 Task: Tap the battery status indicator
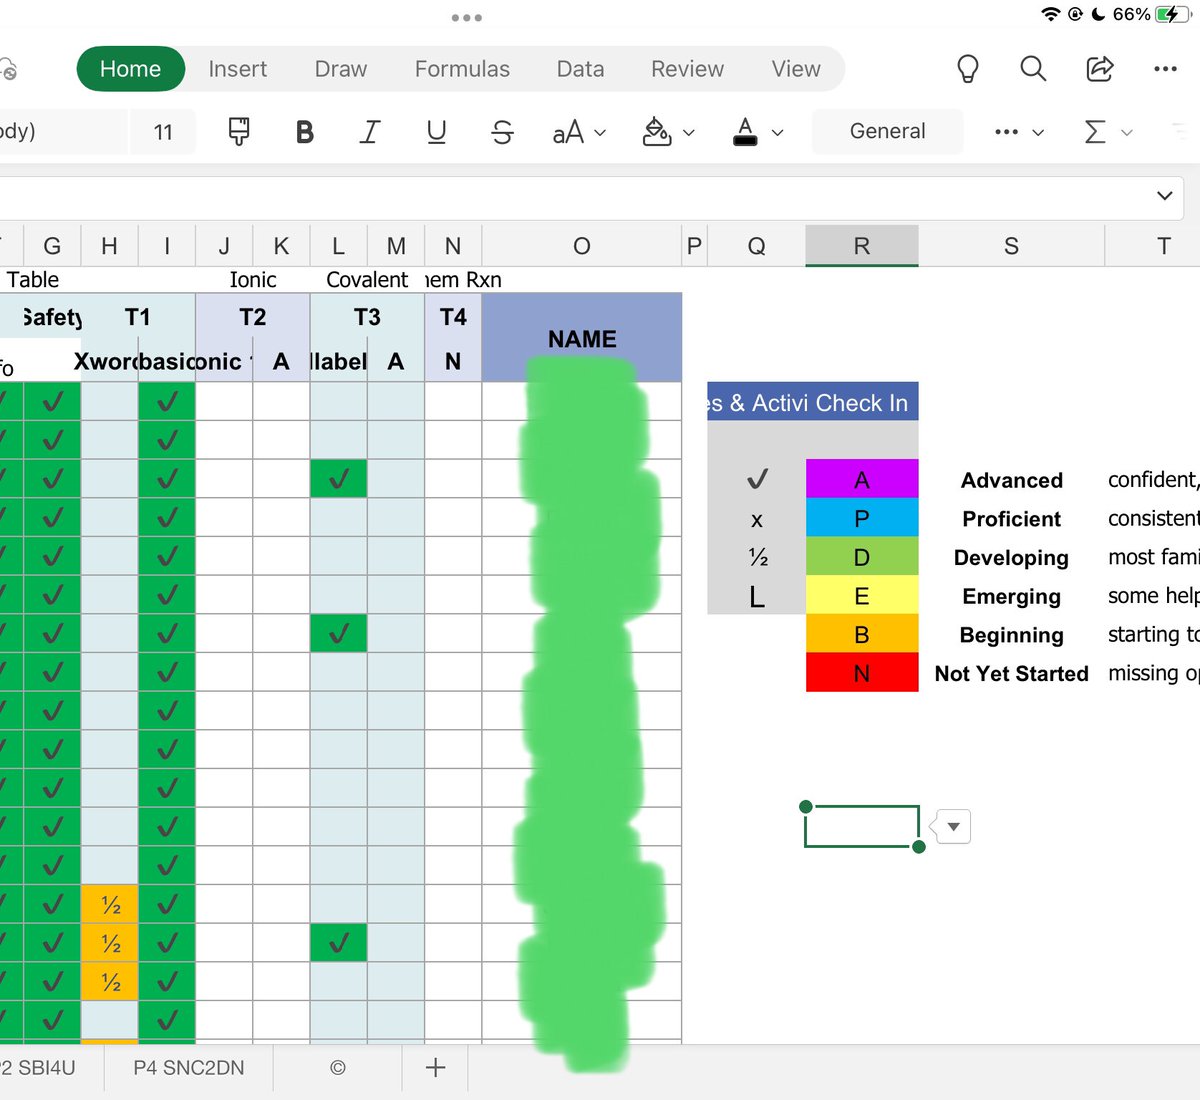click(x=1171, y=14)
